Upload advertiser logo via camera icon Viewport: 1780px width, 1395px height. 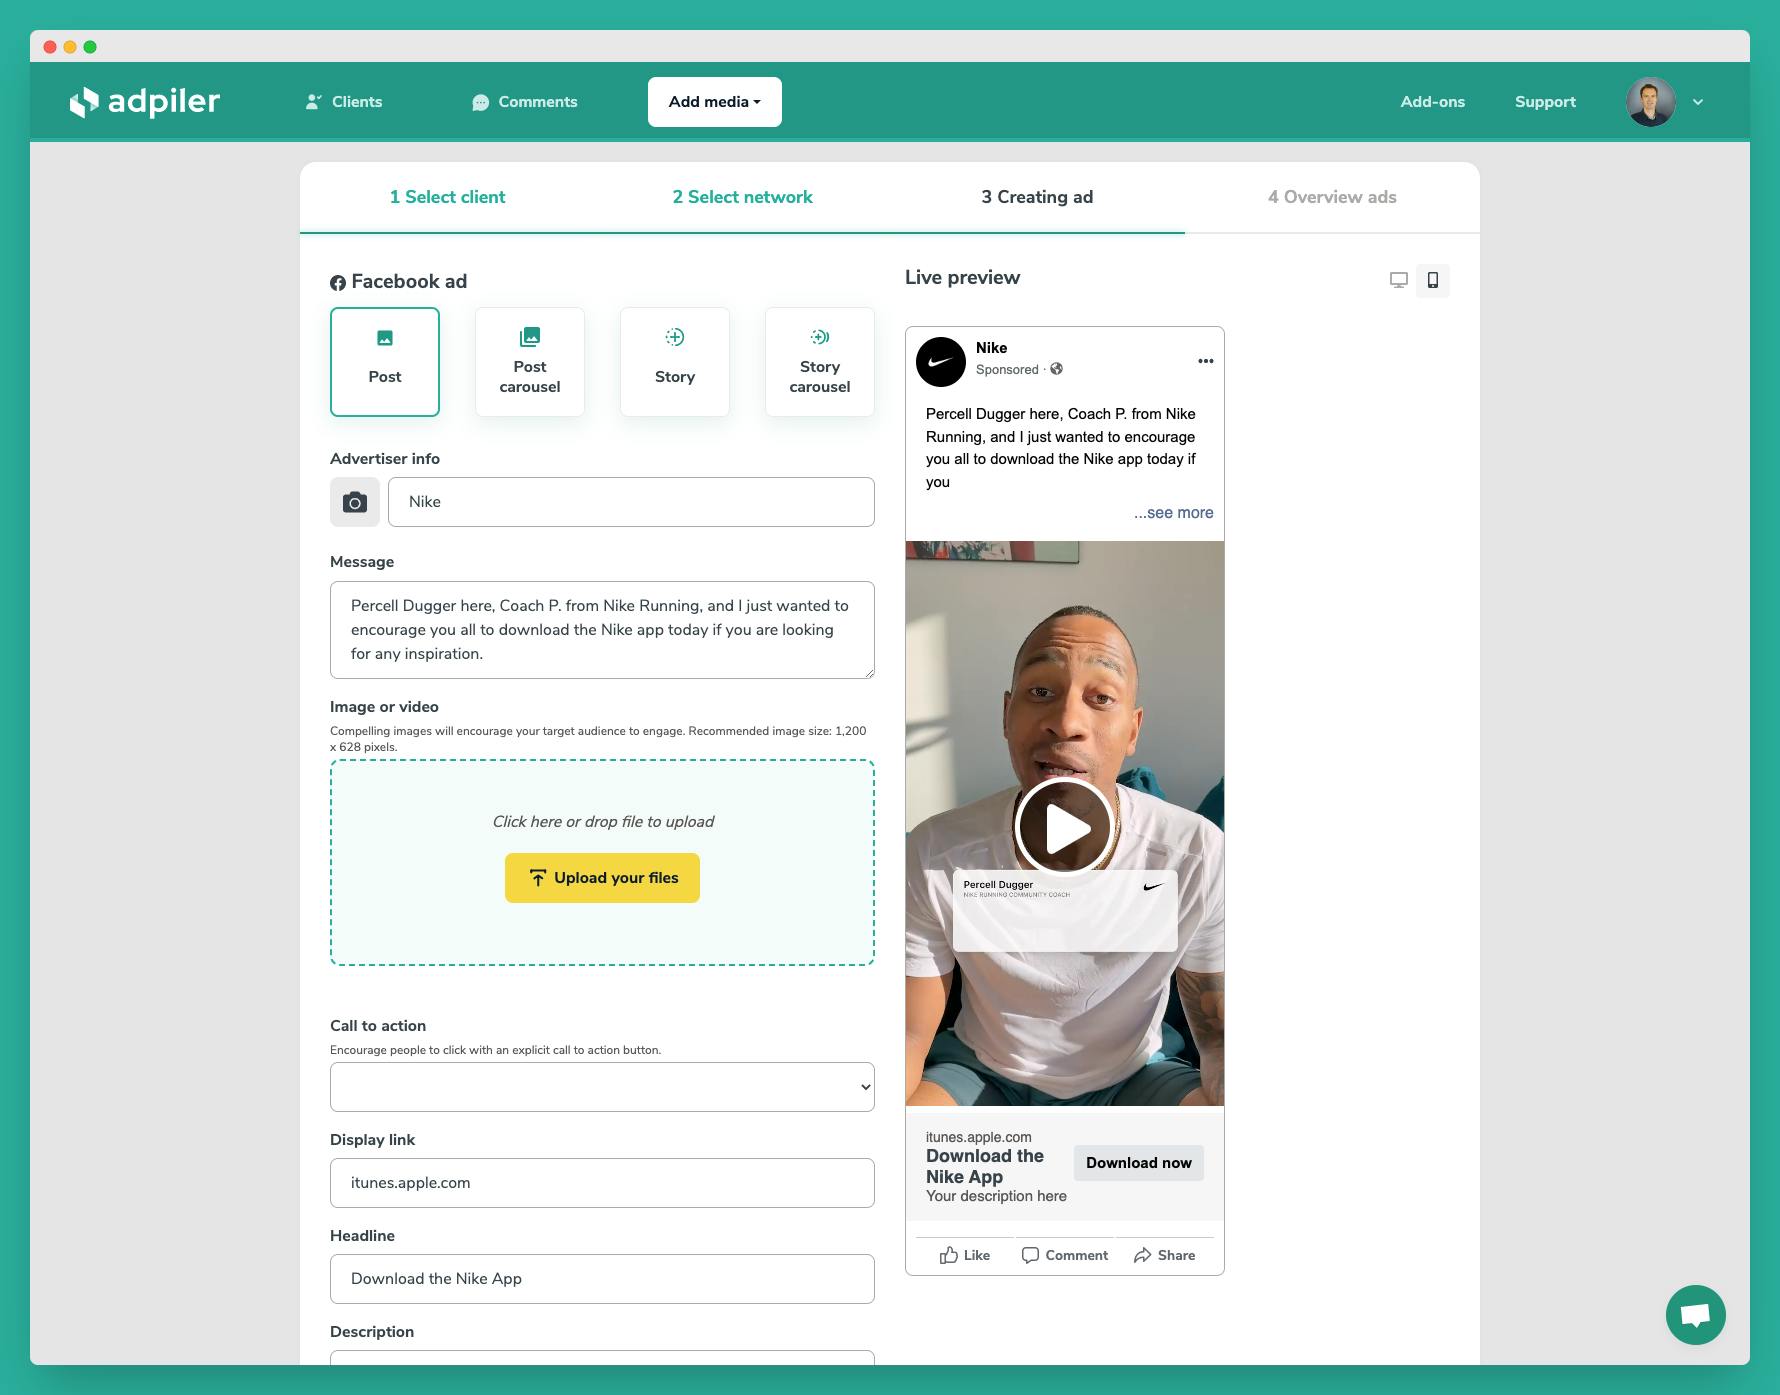coord(355,502)
